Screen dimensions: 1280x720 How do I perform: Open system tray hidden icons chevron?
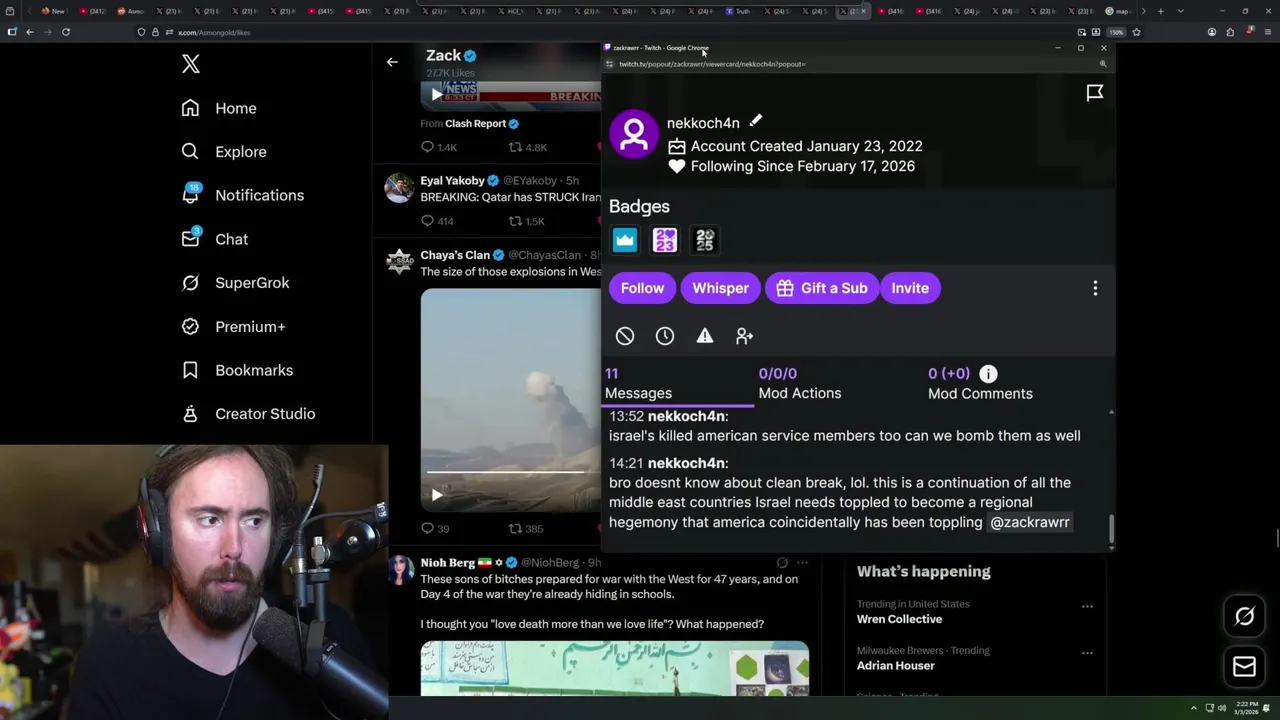click(x=1193, y=708)
